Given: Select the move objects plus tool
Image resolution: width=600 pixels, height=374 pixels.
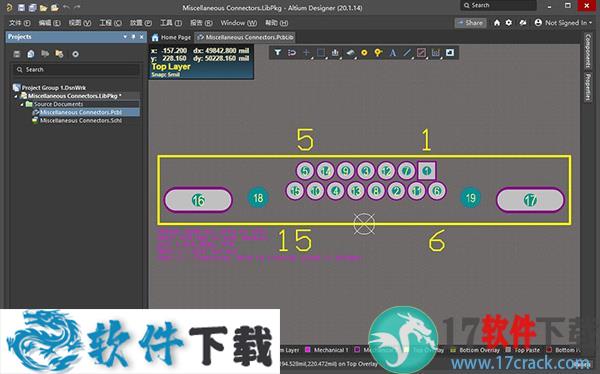Looking at the screenshot, I should click(x=306, y=52).
